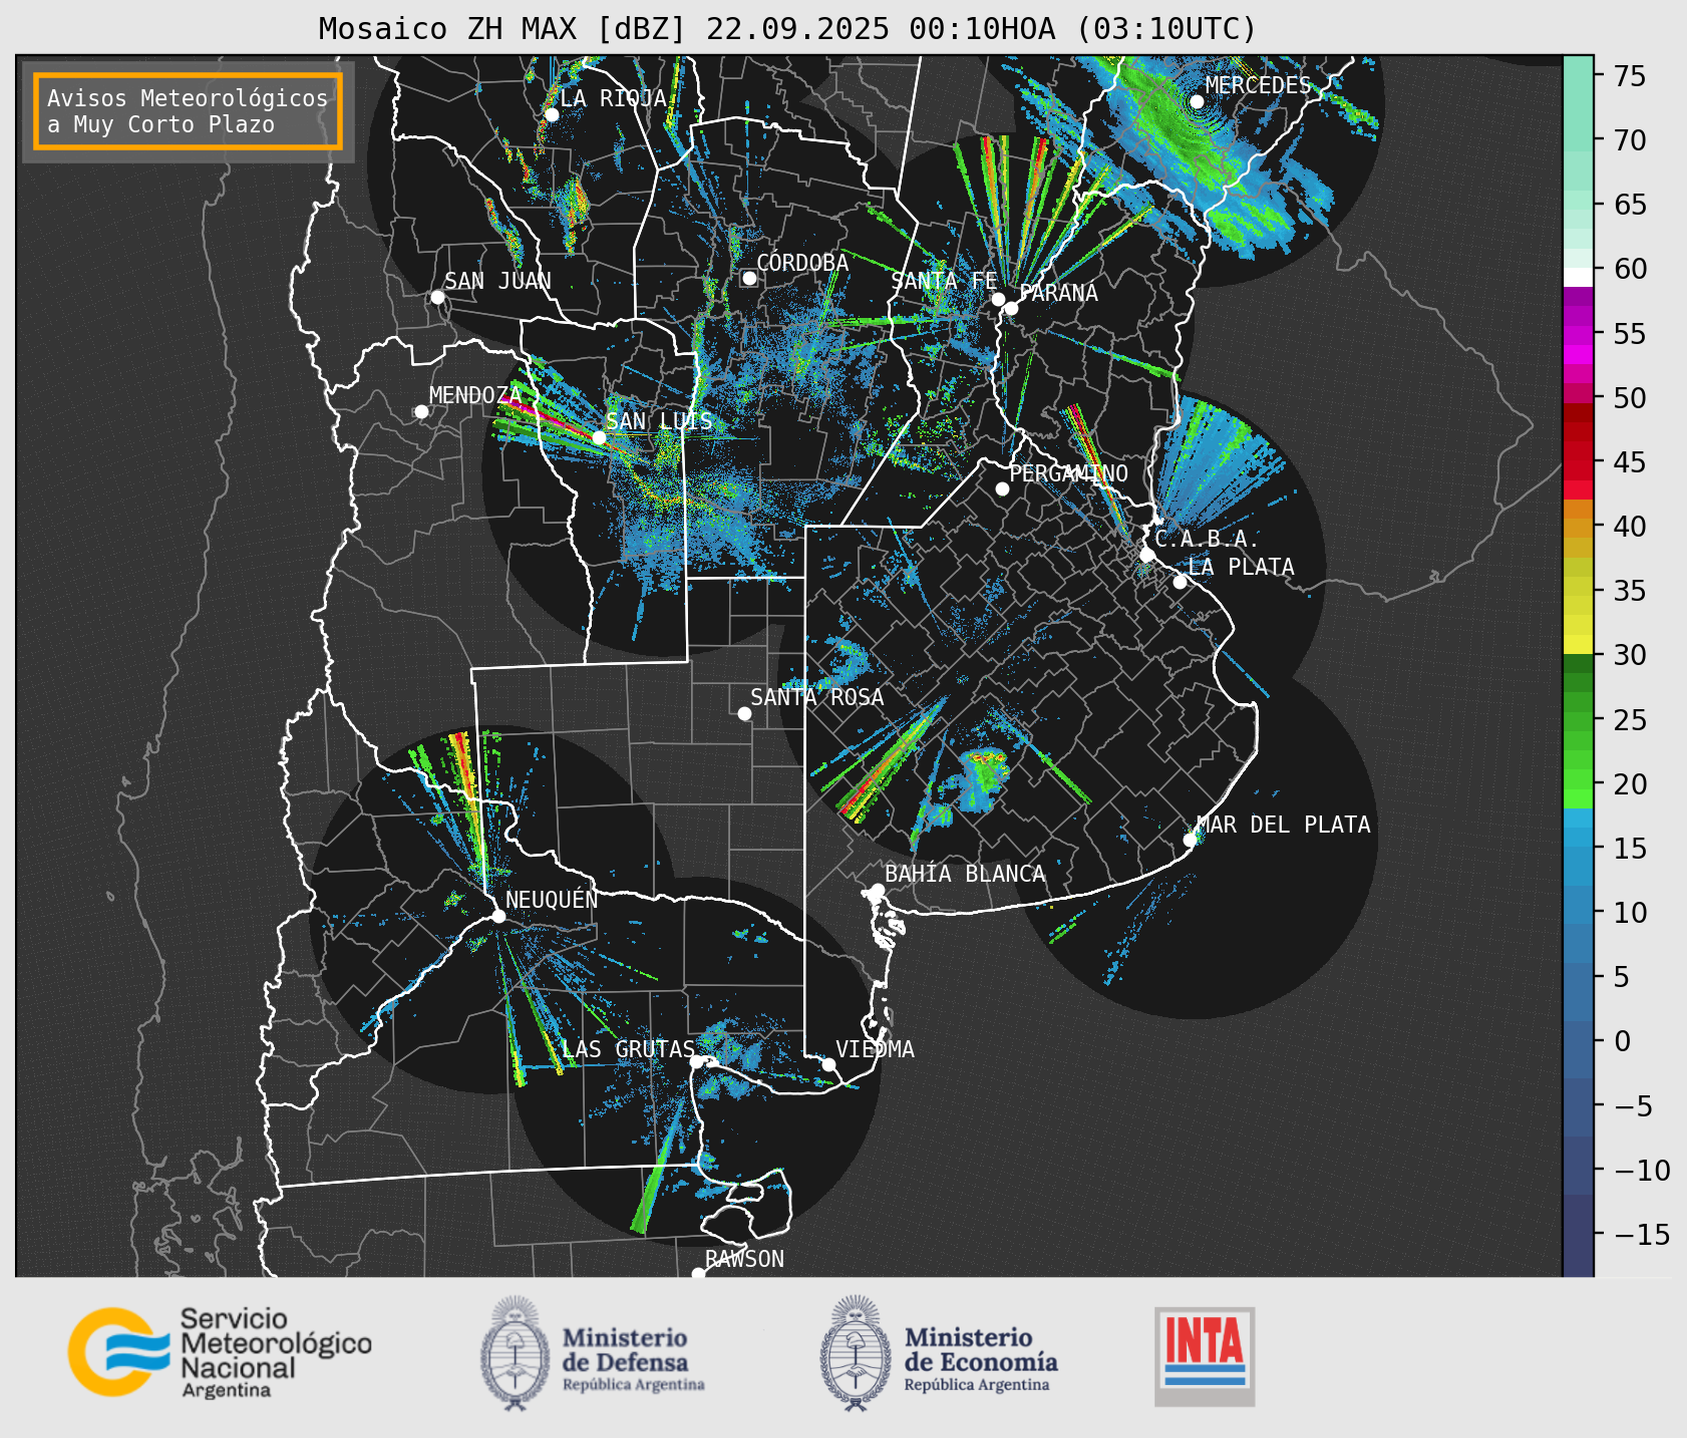This screenshot has height=1438, width=1687.
Task: Click the Córdoba city marker dot
Action: (x=749, y=278)
